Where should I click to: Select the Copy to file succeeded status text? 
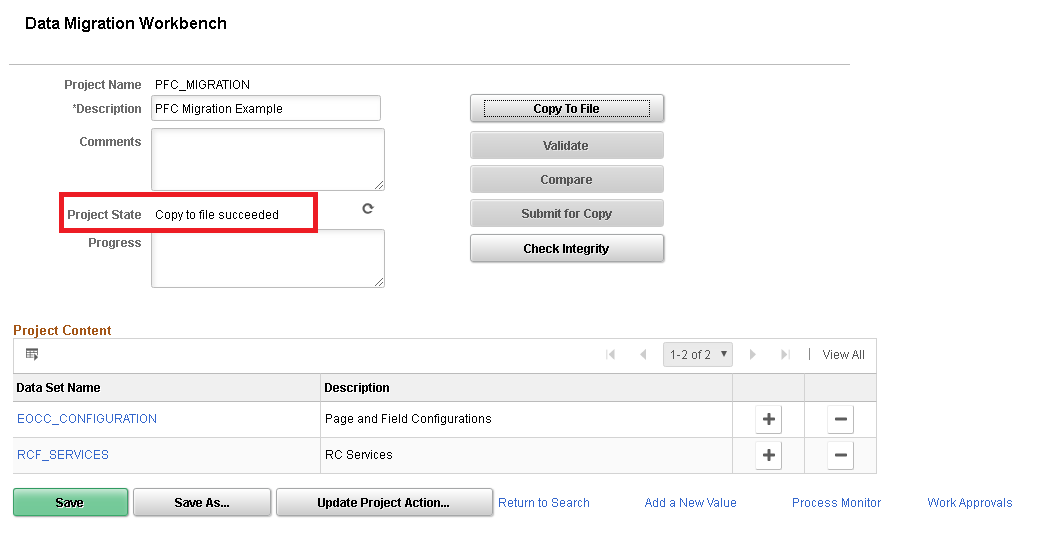click(x=217, y=215)
